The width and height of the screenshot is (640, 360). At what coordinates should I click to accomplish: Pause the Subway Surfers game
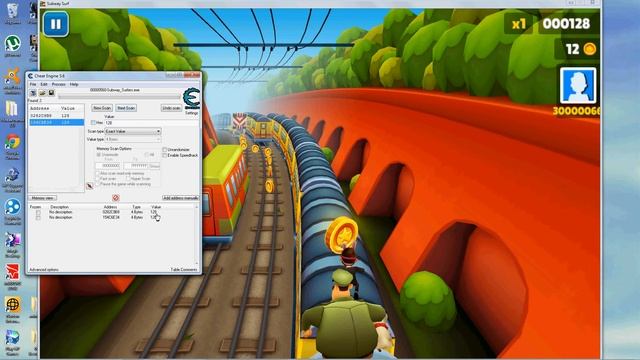[56, 24]
